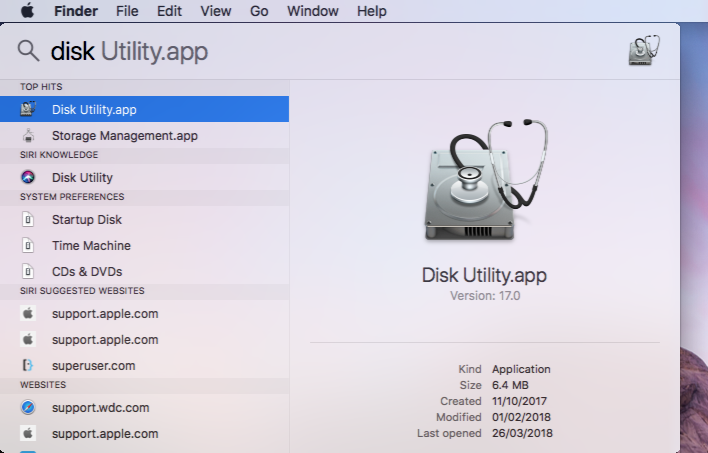Click the superuser.com website icon
The height and width of the screenshot is (453, 708).
(29, 365)
